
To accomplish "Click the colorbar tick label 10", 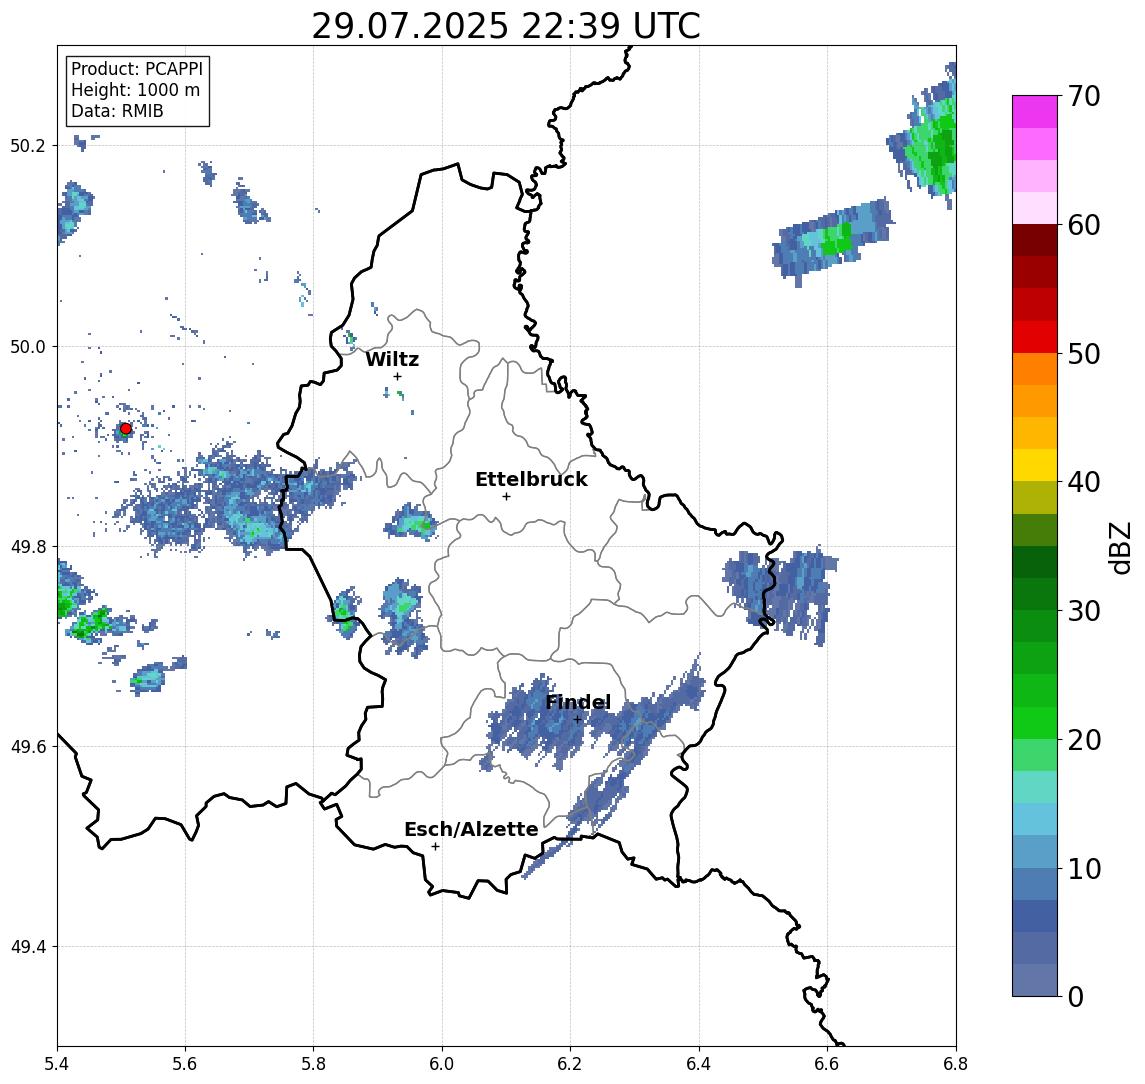I will [x=1084, y=868].
